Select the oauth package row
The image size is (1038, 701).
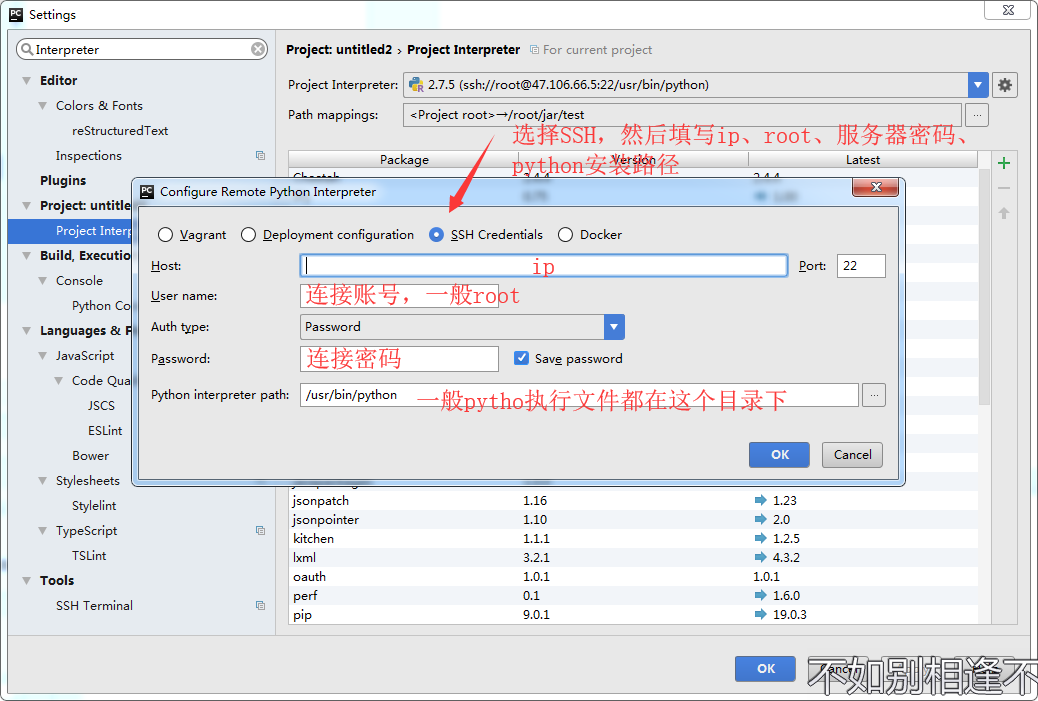633,577
